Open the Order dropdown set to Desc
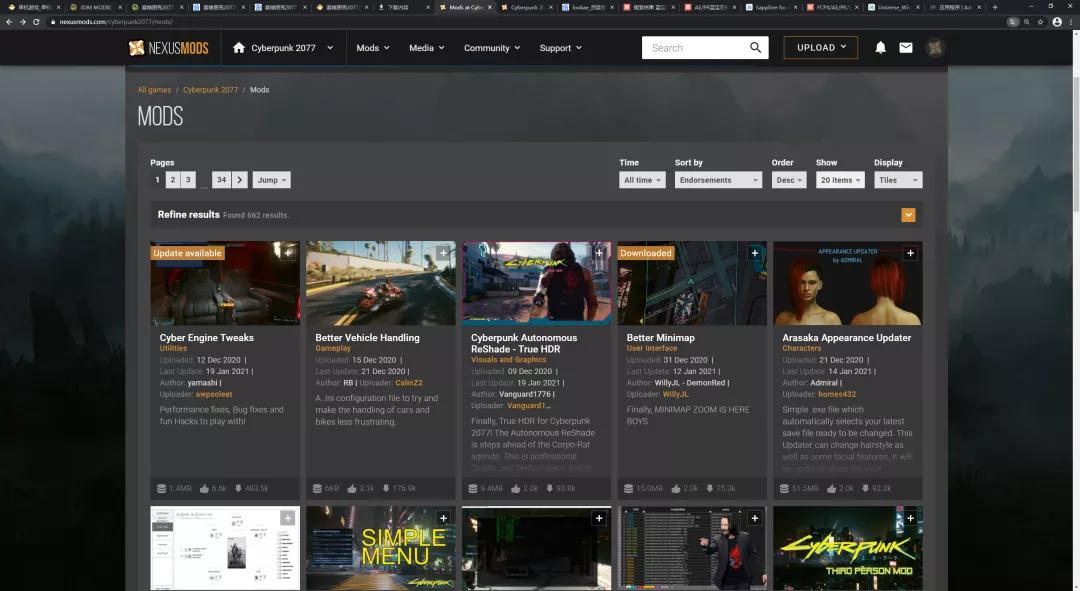Screen dimensions: 1080x591 coord(789,180)
